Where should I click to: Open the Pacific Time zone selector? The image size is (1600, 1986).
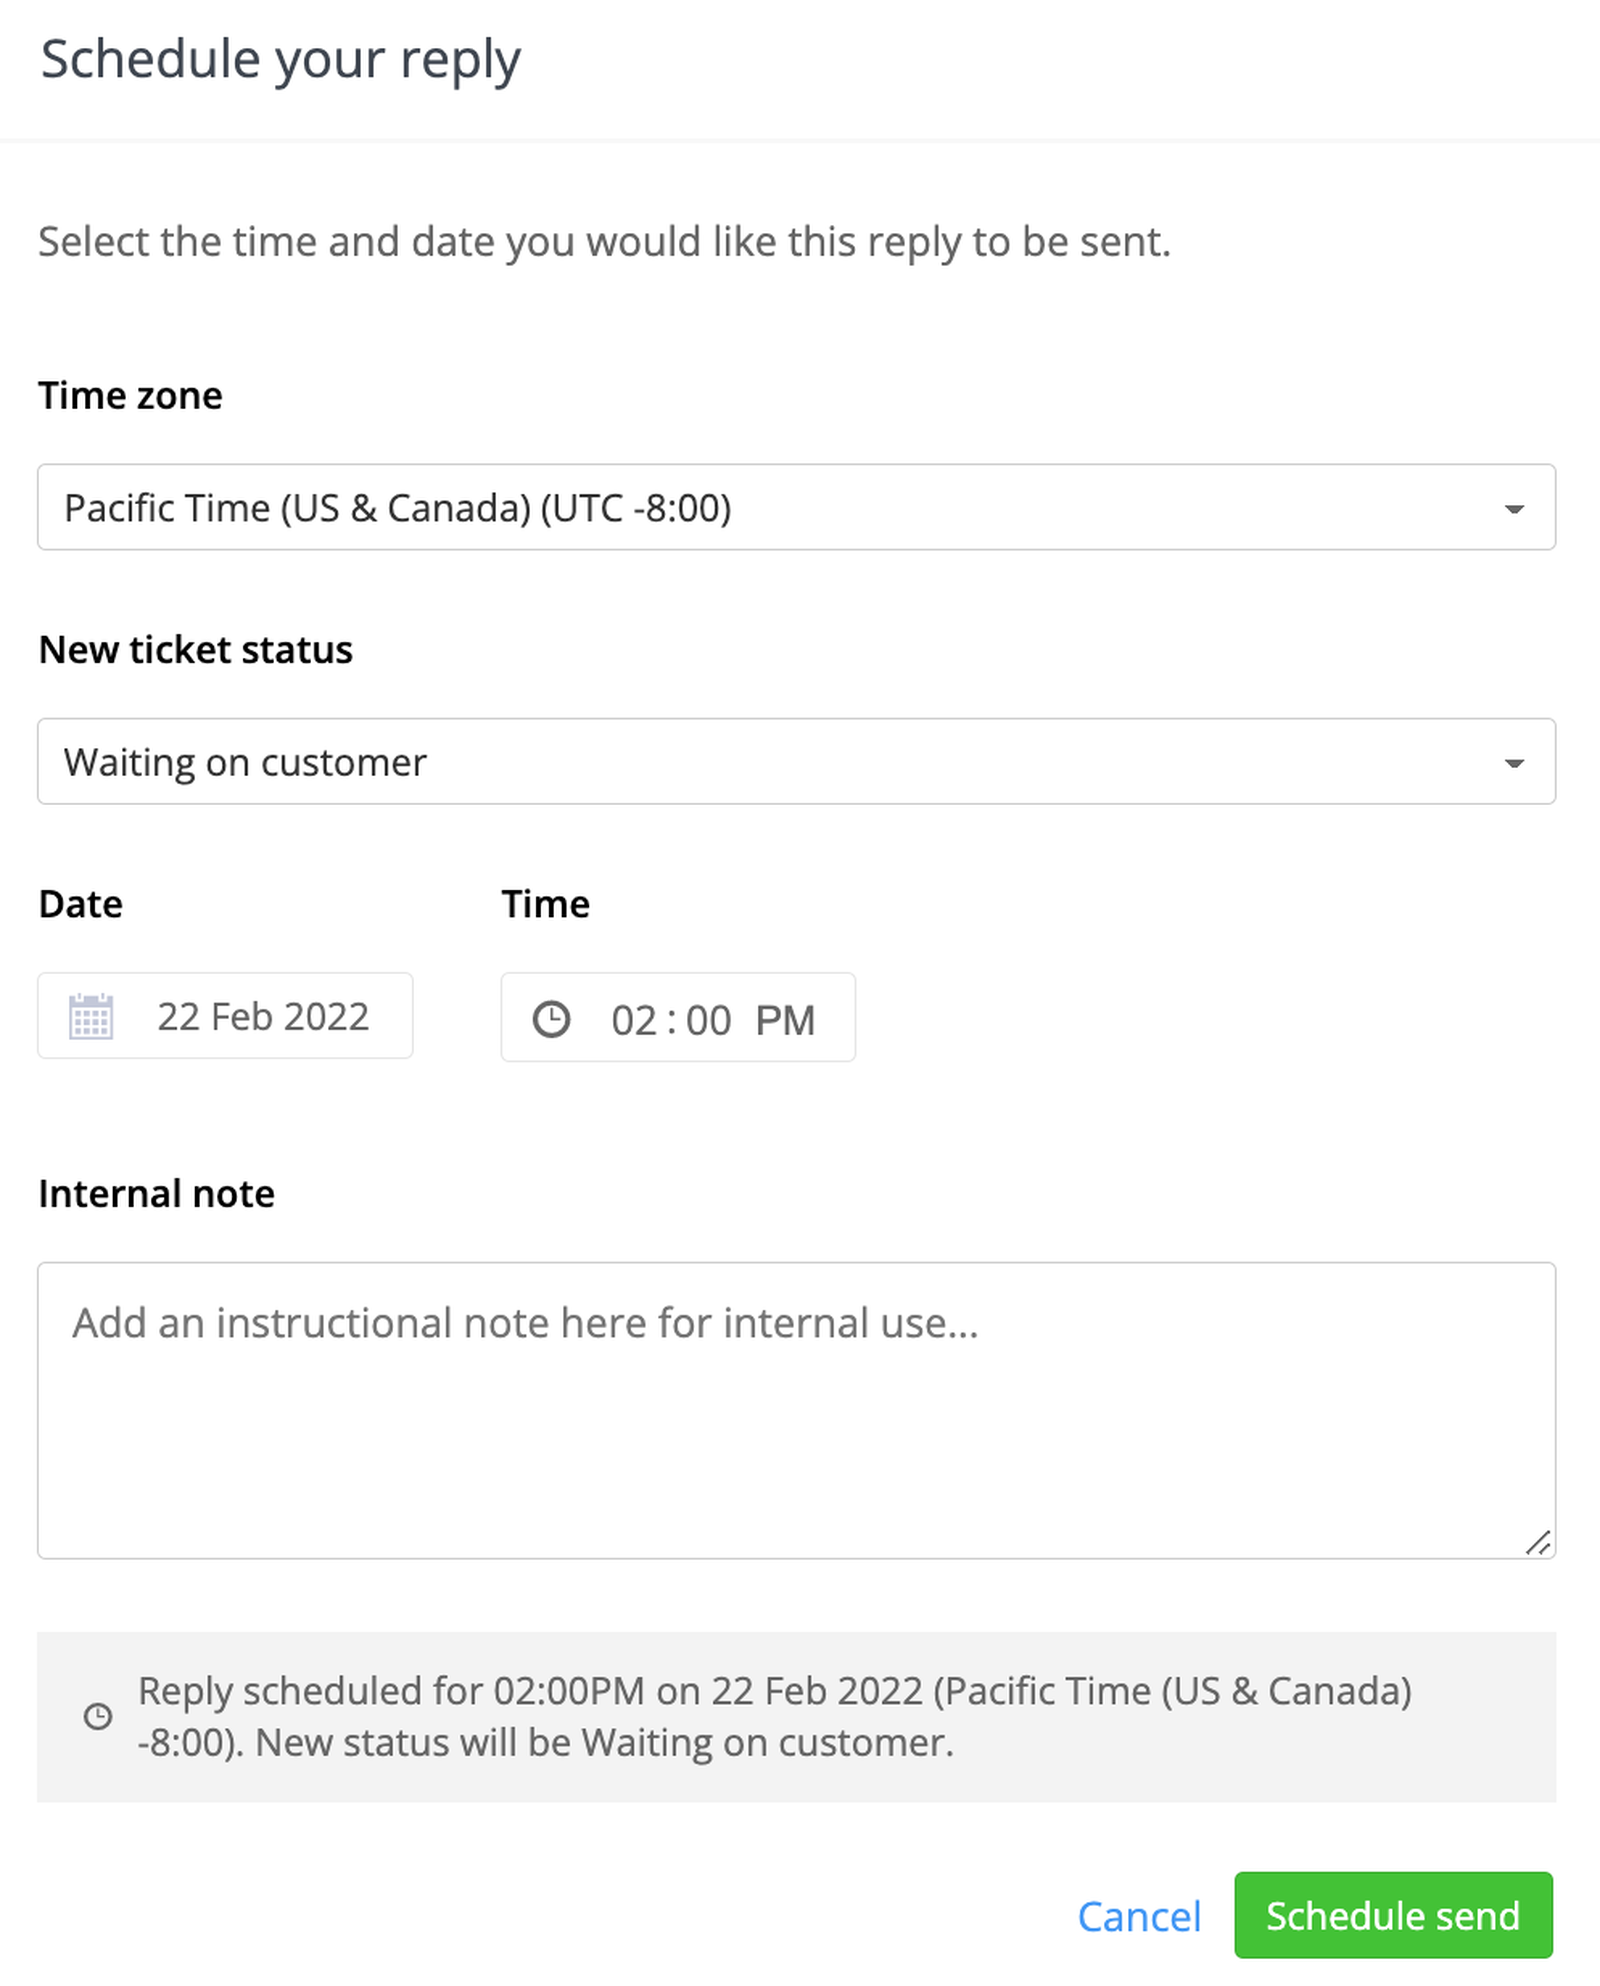click(x=796, y=508)
